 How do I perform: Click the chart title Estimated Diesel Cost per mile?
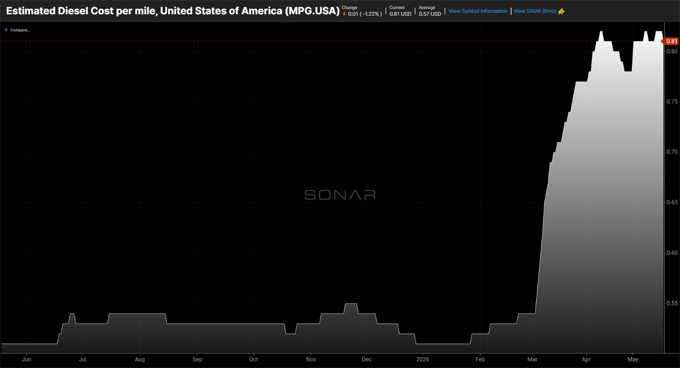tap(173, 11)
